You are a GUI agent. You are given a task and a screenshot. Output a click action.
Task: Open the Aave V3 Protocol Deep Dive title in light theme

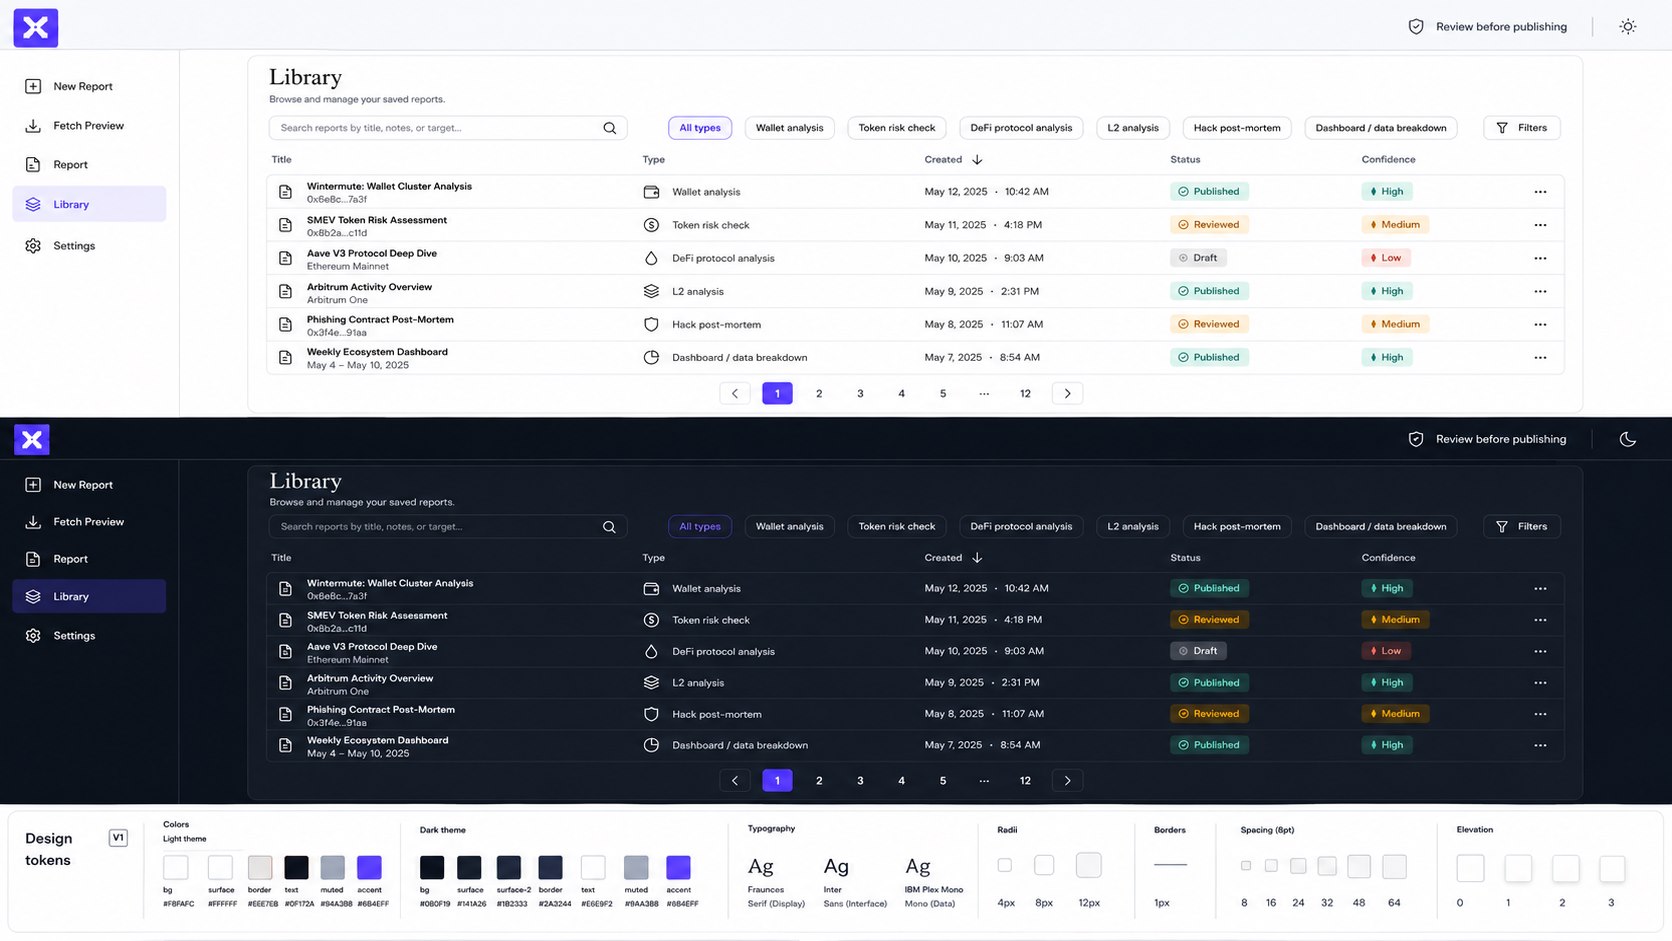tap(372, 254)
